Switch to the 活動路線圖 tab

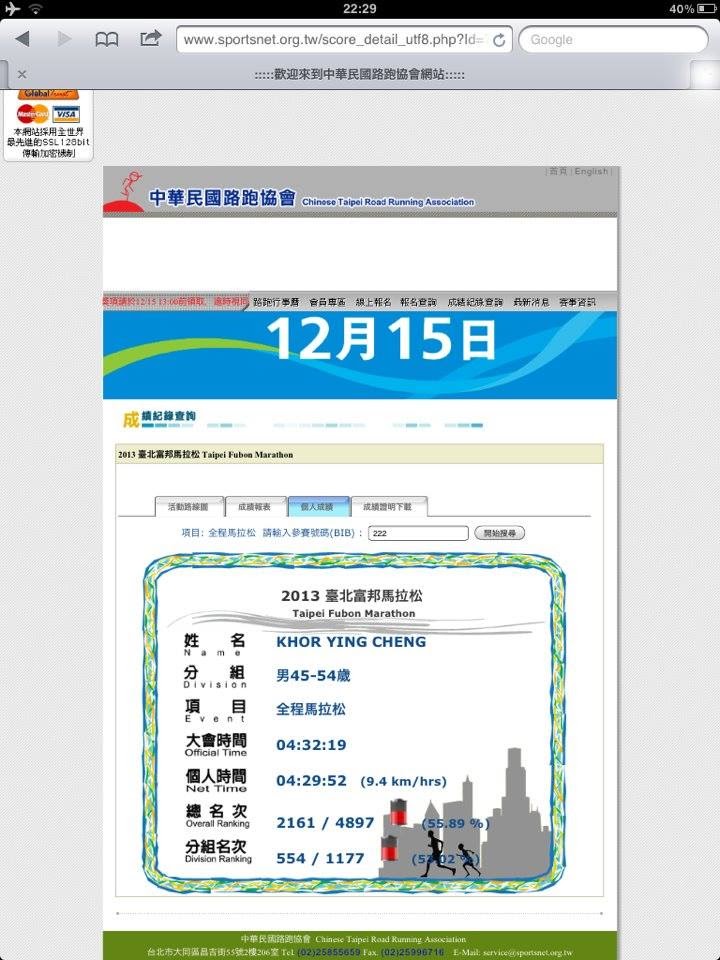pos(189,506)
